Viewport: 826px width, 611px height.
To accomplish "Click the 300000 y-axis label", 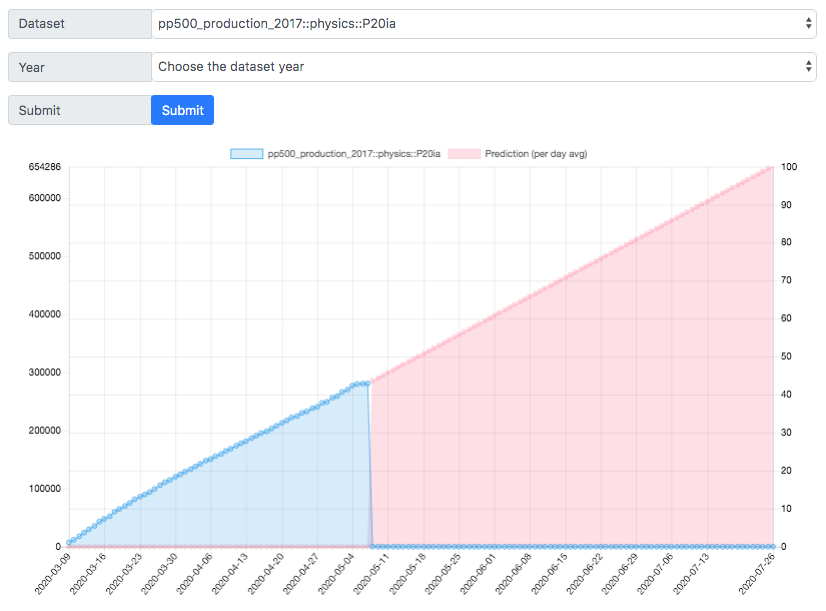I will point(45,372).
